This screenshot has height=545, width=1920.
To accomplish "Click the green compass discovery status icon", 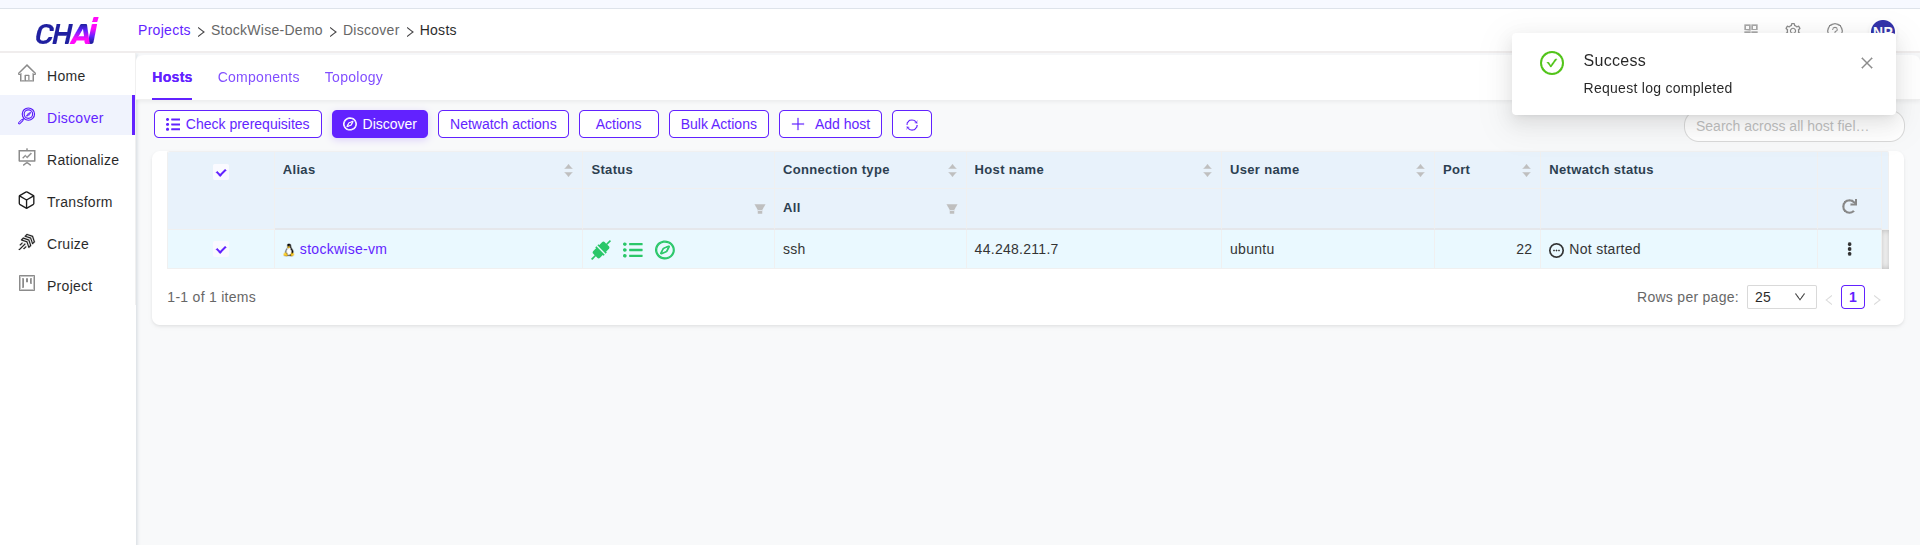I will pos(665,250).
